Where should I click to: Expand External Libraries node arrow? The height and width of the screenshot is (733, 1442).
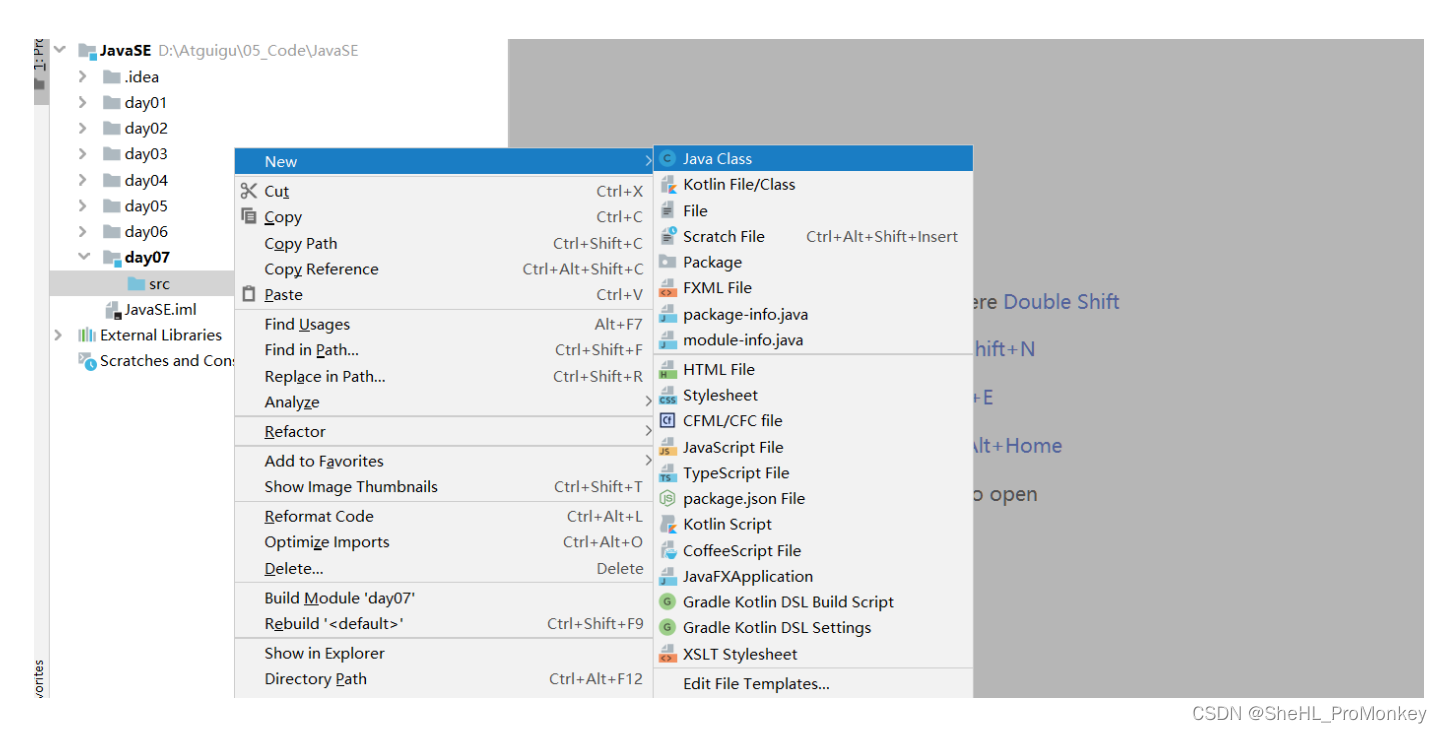[x=59, y=335]
